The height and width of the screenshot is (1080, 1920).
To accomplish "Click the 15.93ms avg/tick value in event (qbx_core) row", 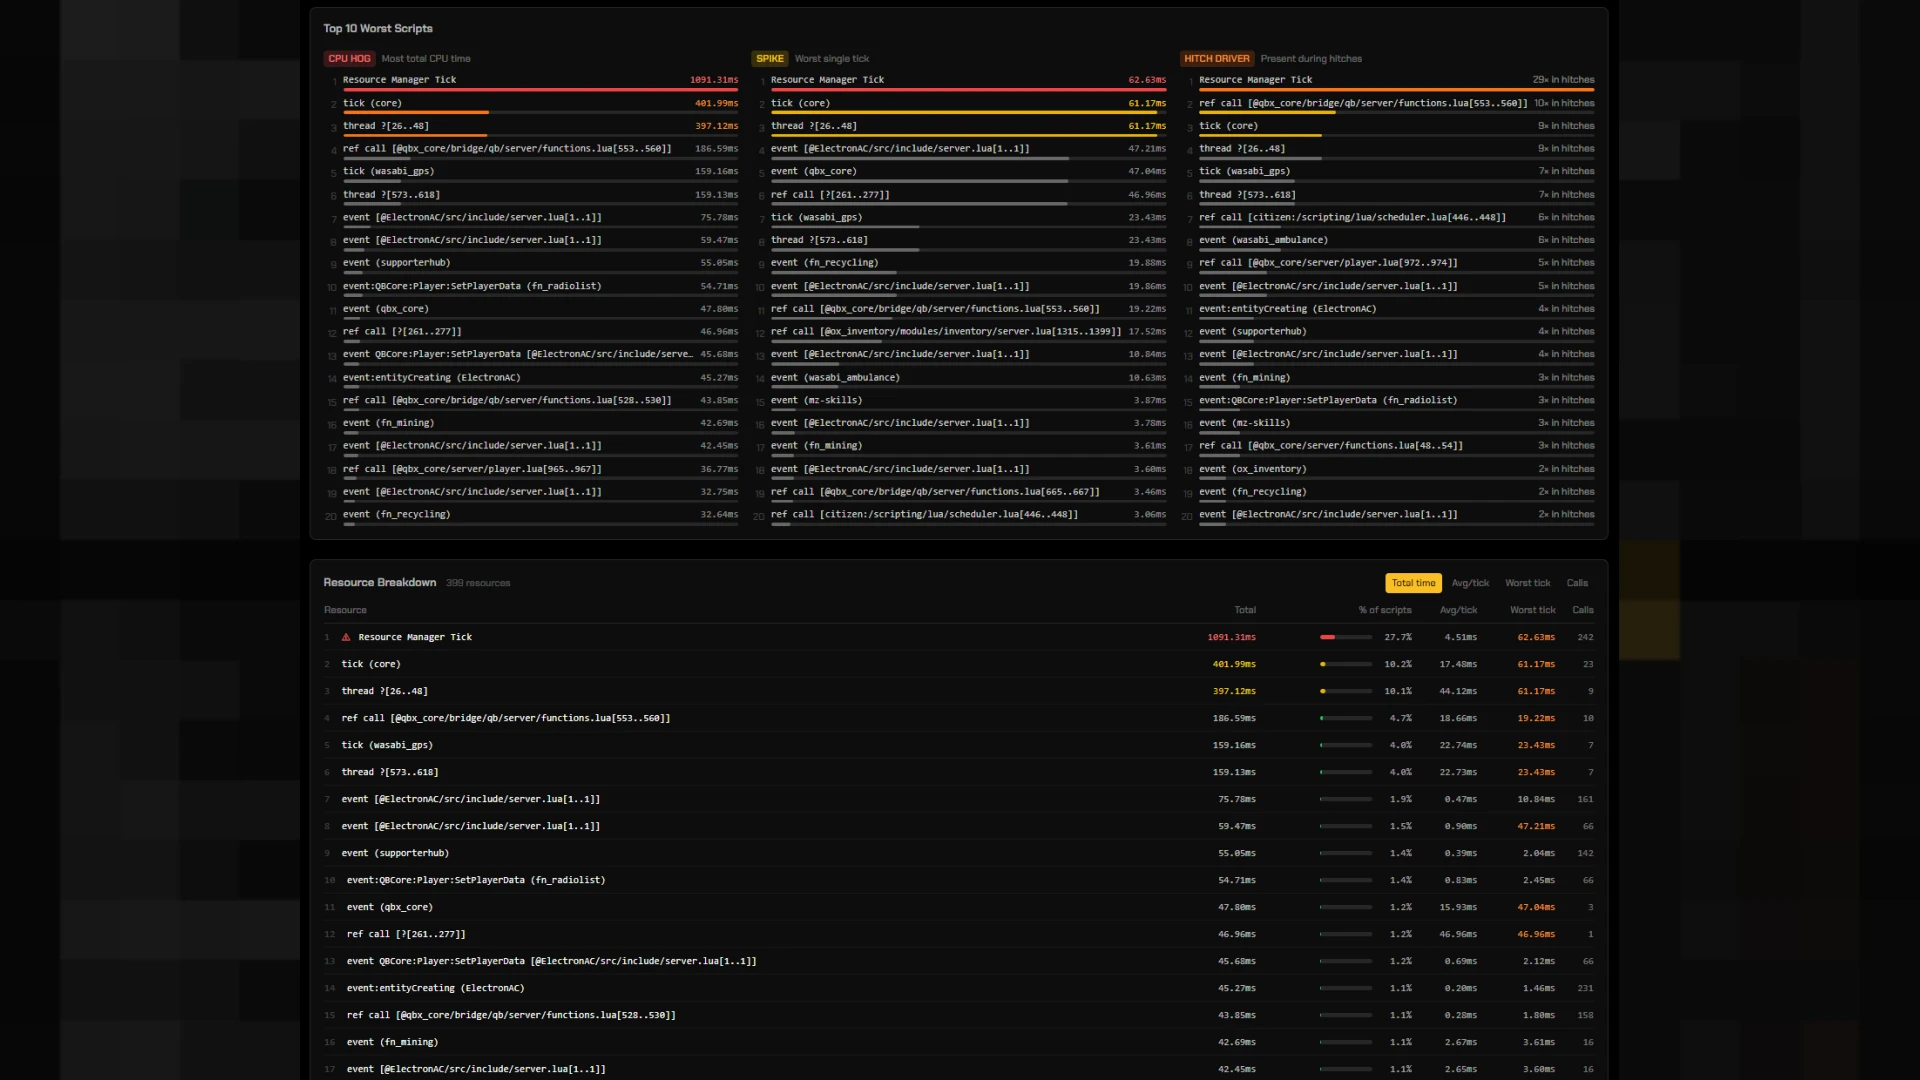I will click(1458, 907).
